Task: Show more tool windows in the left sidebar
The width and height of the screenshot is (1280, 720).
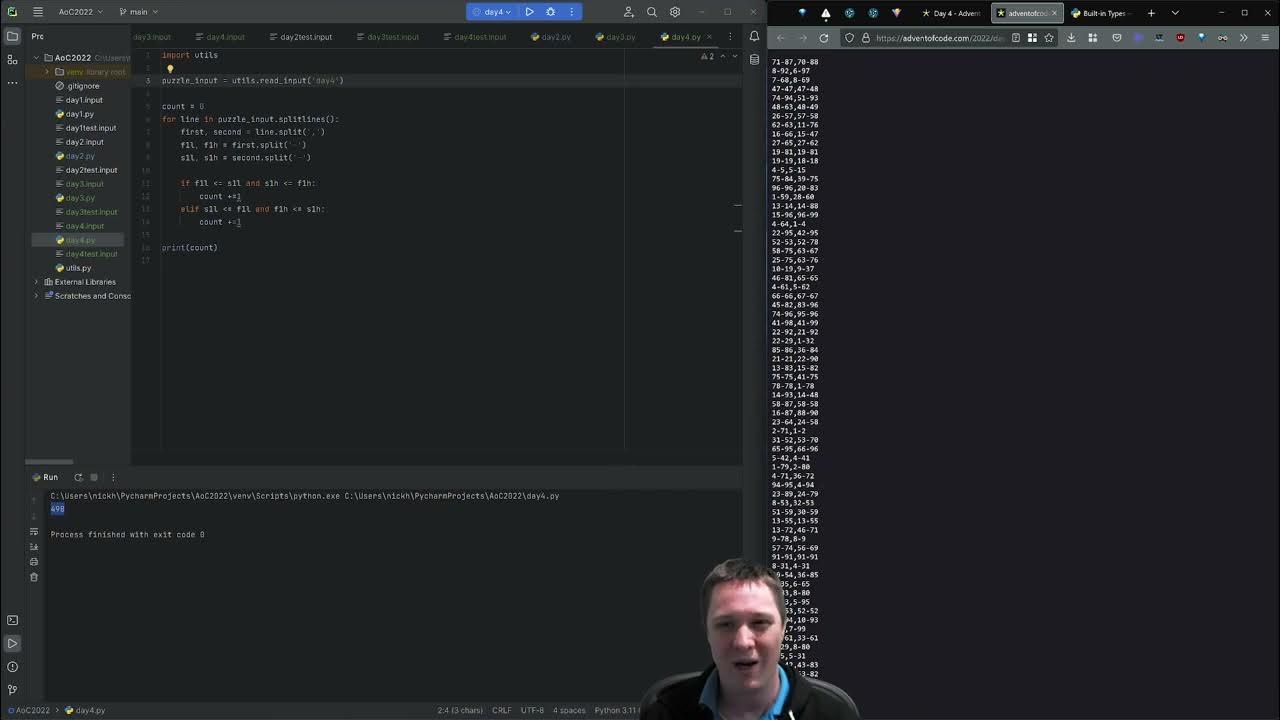Action: 12,82
